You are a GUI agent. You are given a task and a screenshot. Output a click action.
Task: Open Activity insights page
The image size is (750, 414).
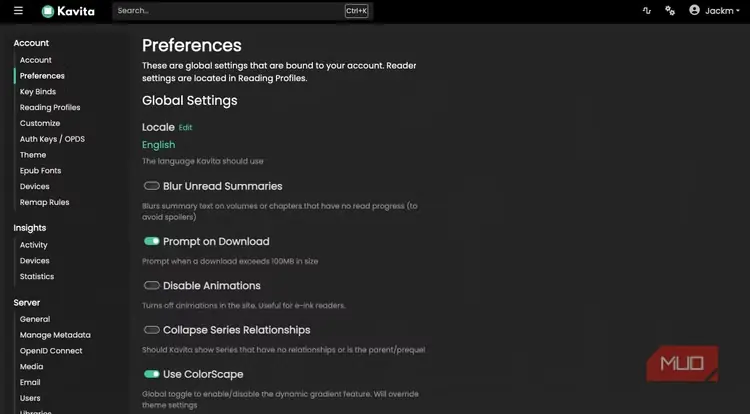coord(33,245)
